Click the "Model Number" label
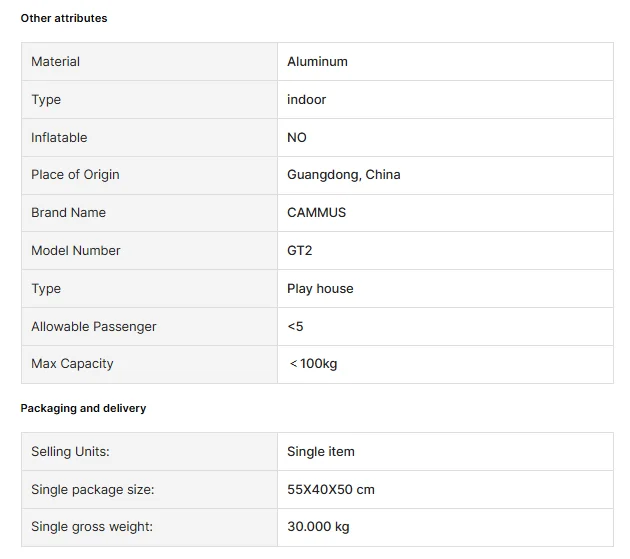 click(75, 251)
